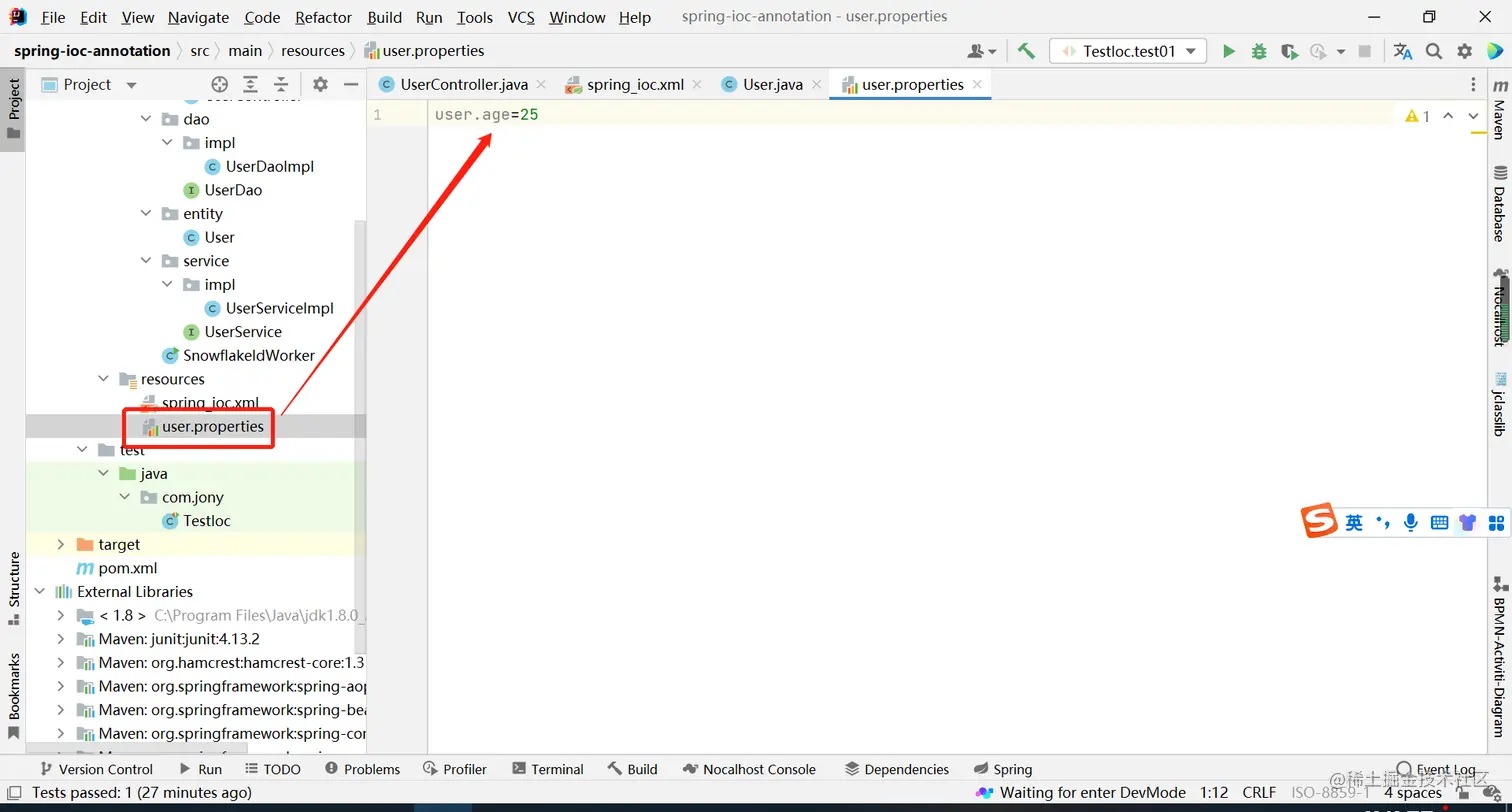Open user account dropdown in toolbar
The height and width of the screenshot is (812, 1512).
982,51
